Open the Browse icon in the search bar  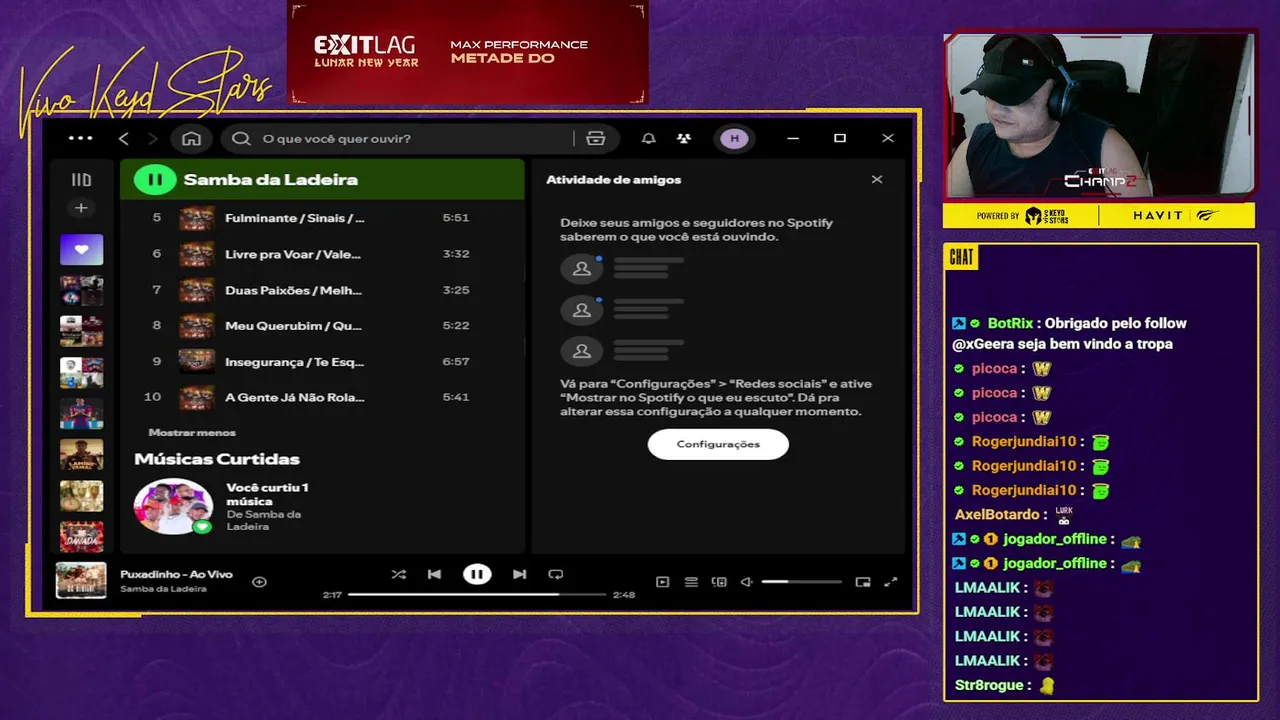pos(596,138)
